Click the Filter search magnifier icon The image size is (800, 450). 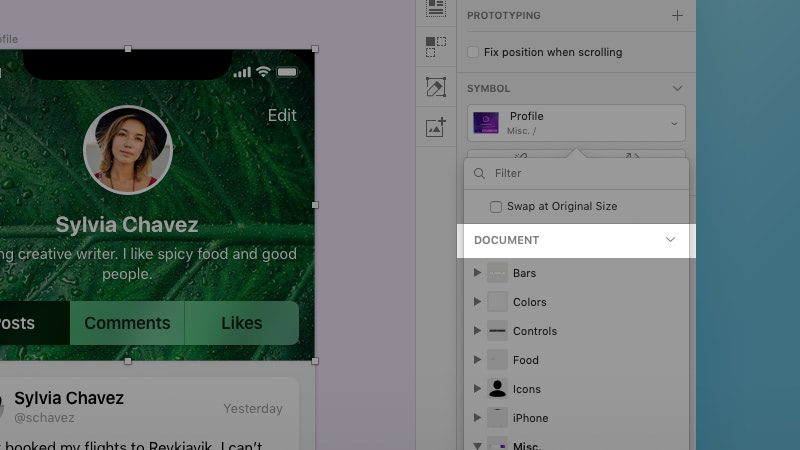479,173
